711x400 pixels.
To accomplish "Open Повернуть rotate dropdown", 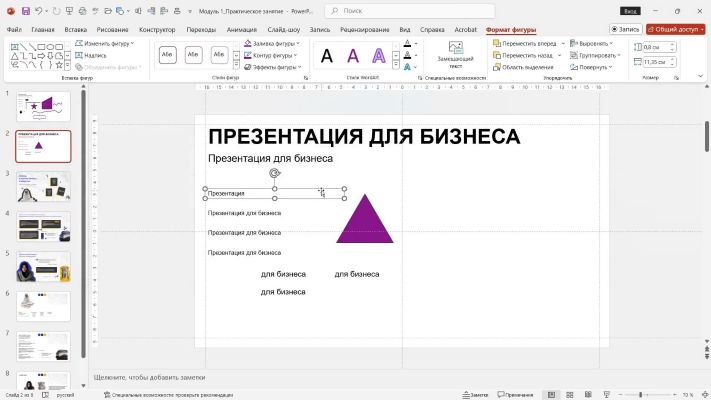I will pyautogui.click(x=591, y=67).
